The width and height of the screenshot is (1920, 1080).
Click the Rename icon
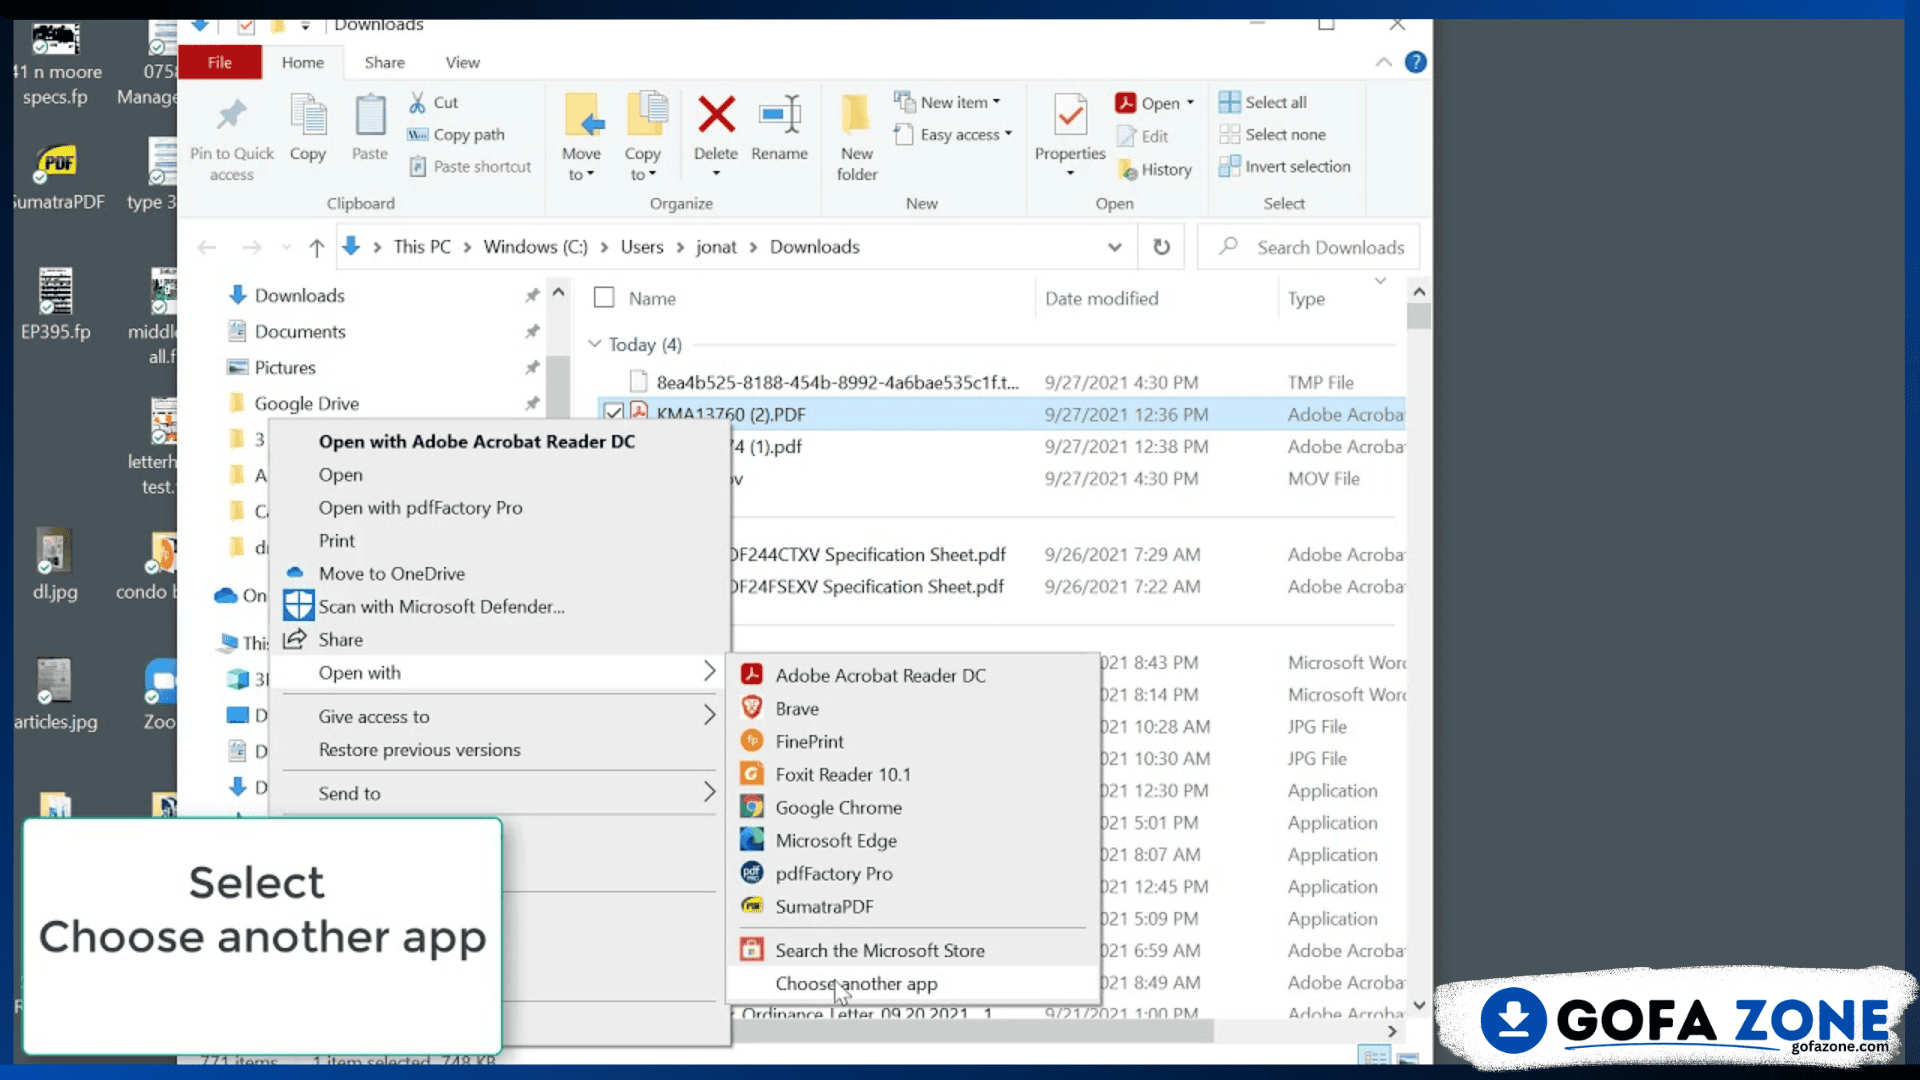780,114
